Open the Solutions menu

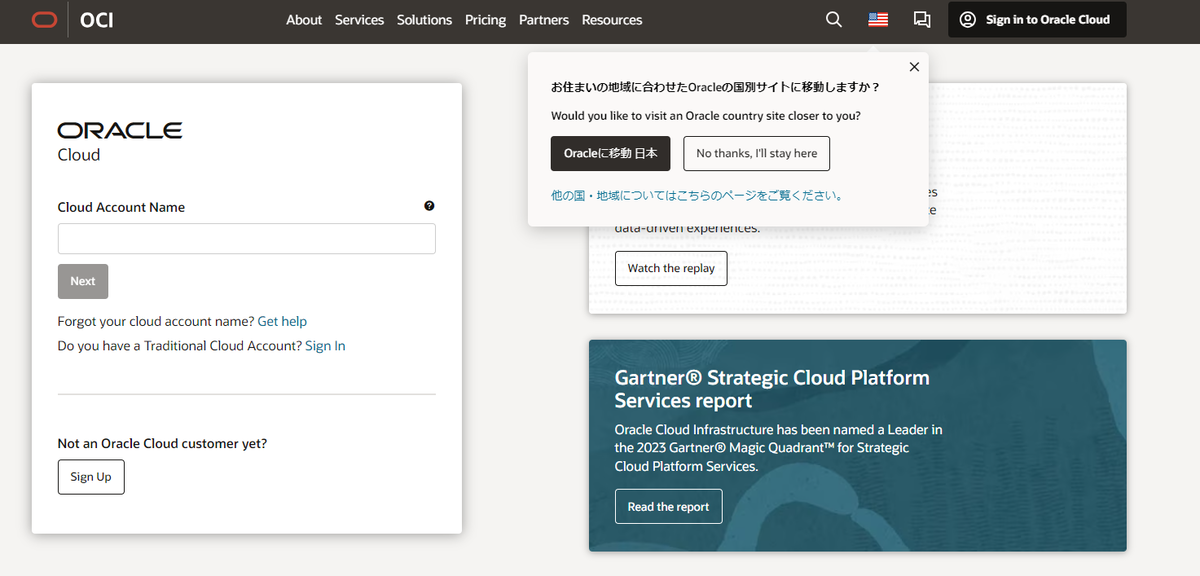point(424,19)
